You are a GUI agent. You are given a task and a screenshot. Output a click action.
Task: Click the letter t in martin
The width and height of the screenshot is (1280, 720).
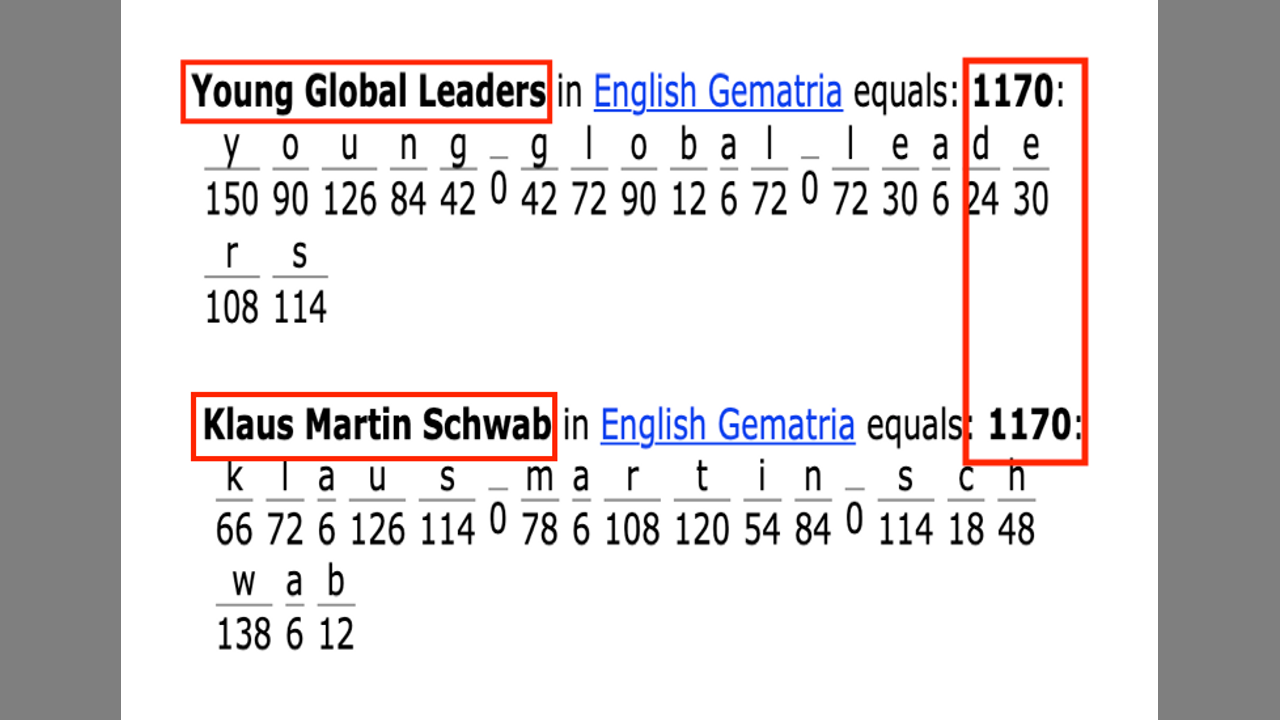pyautogui.click(x=701, y=479)
